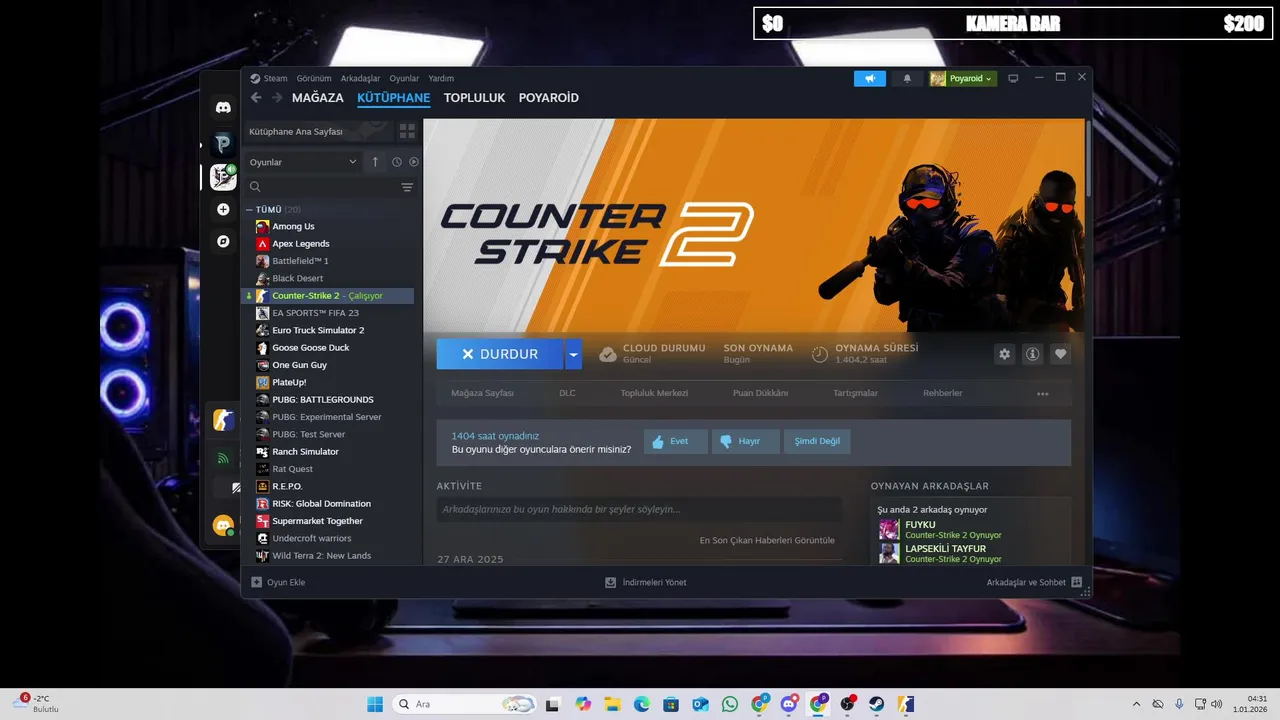Screen dimensions: 1280x720
Task: Click Oyun Ekle at bottom left
Action: click(278, 582)
